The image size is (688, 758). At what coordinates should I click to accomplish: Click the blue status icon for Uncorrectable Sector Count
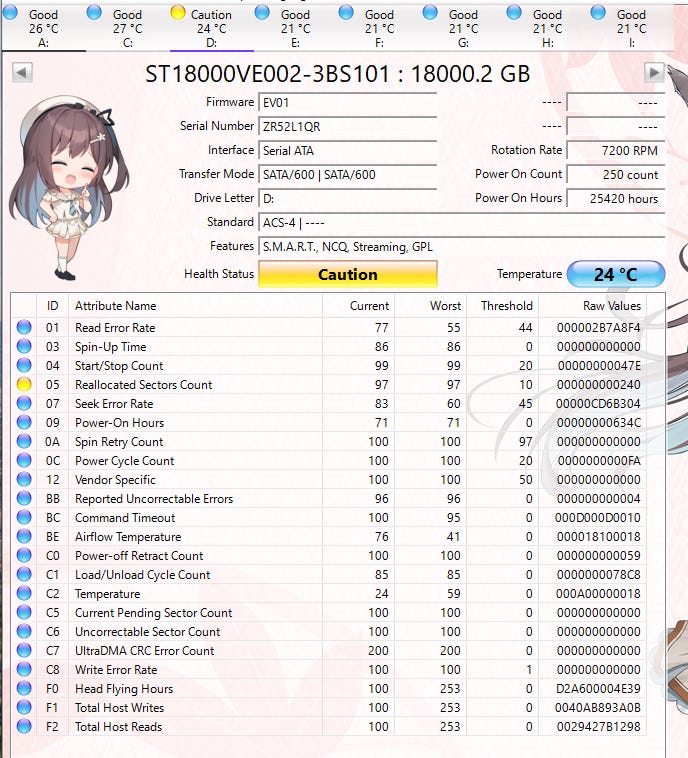24,631
